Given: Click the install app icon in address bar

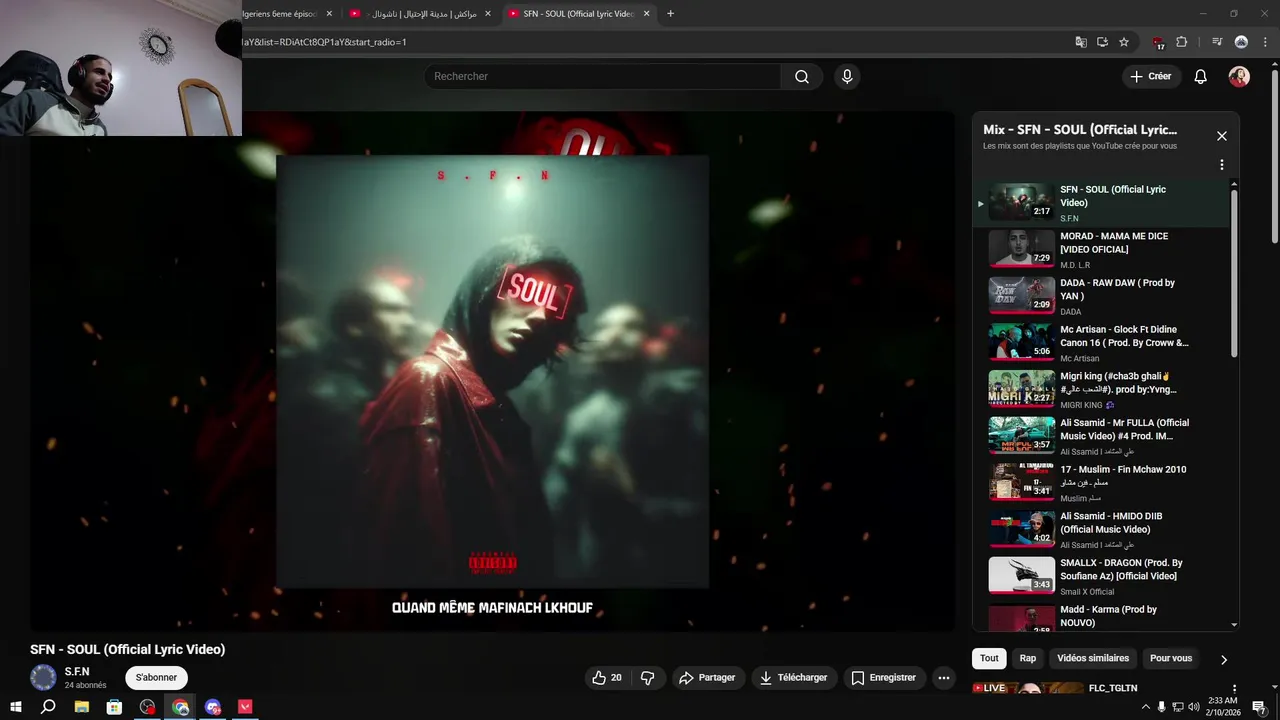Looking at the screenshot, I should [1102, 42].
